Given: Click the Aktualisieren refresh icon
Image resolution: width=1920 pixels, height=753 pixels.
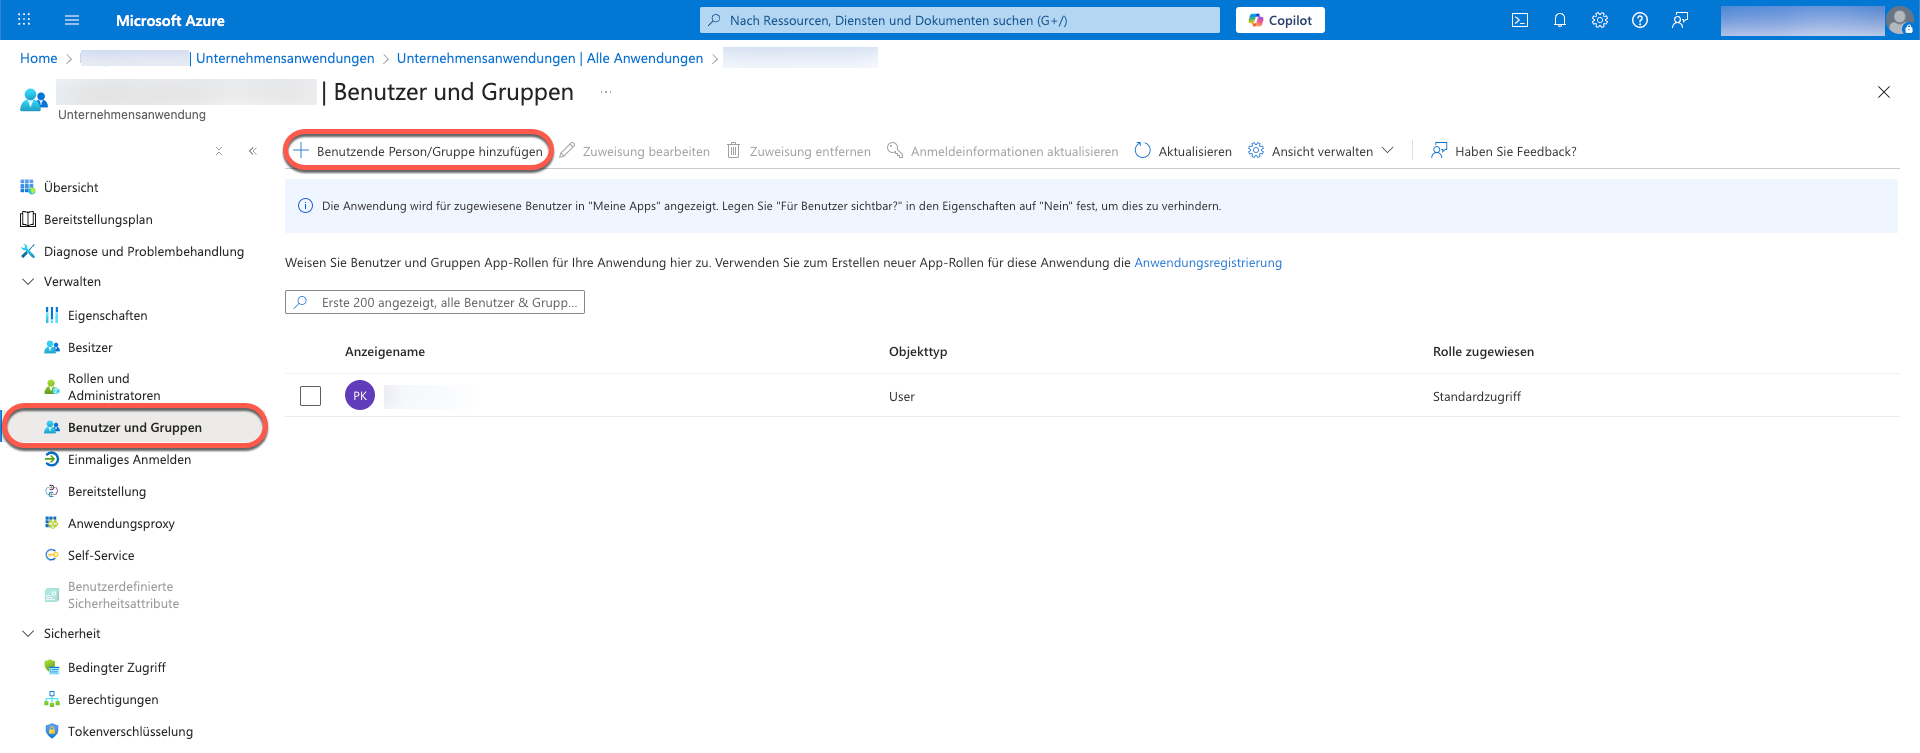Looking at the screenshot, I should pyautogui.click(x=1143, y=151).
